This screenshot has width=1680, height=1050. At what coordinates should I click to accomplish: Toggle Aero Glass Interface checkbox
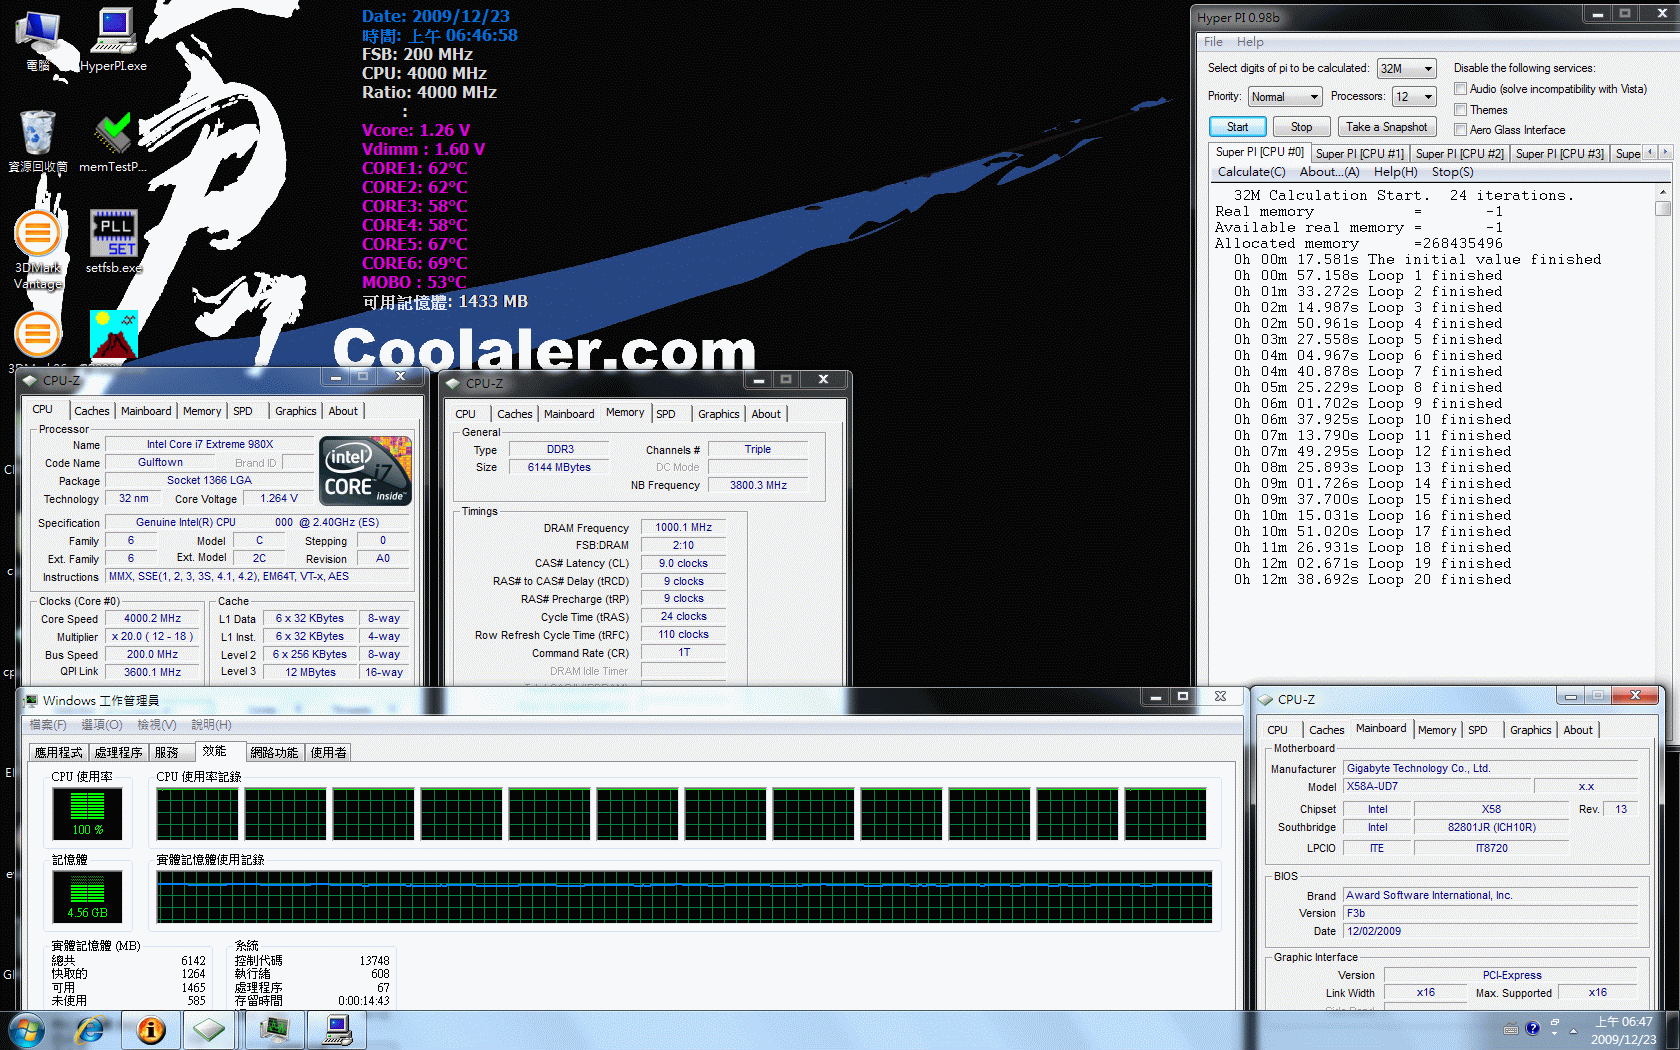point(1460,129)
